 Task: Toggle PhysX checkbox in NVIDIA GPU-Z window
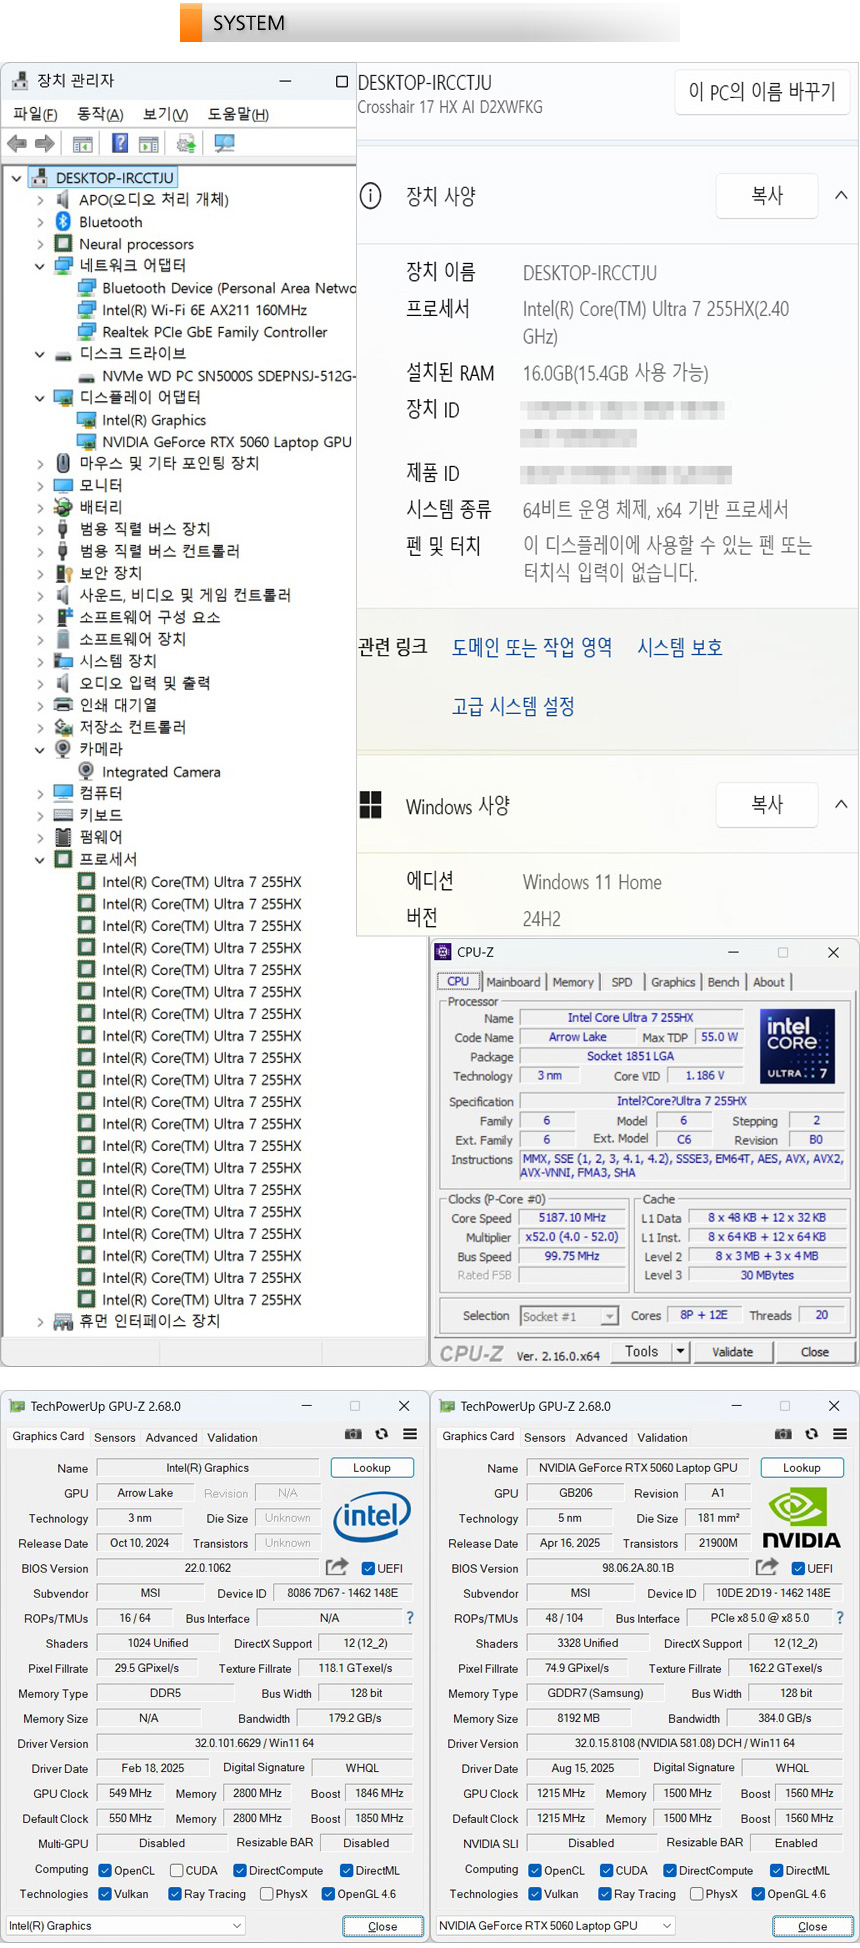coord(697,1894)
